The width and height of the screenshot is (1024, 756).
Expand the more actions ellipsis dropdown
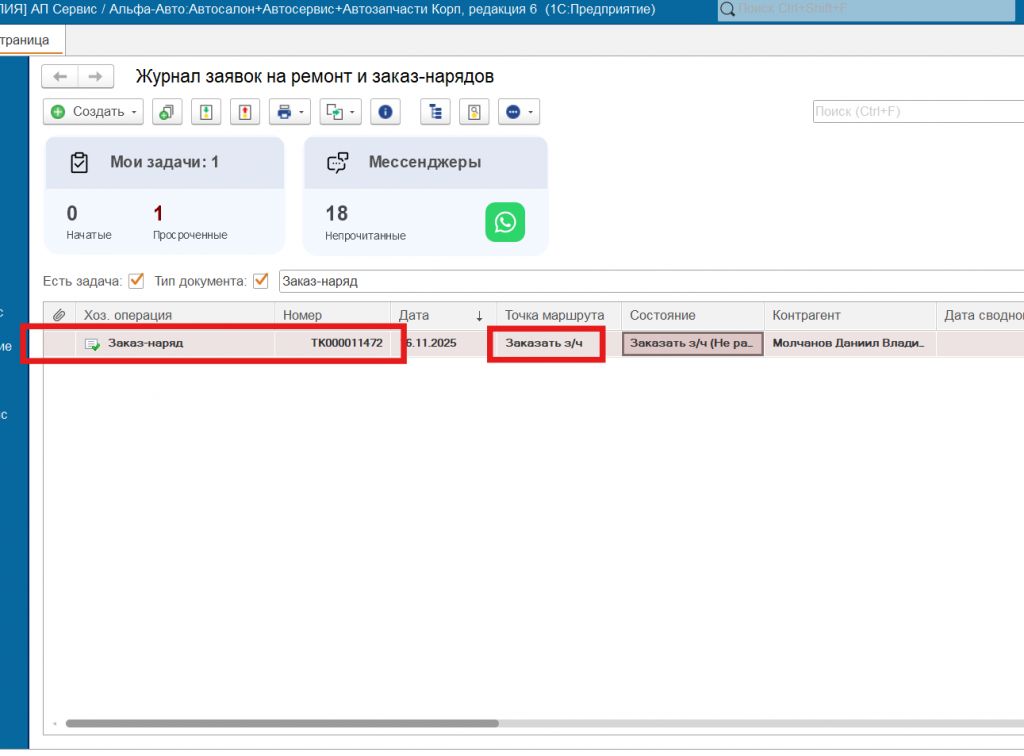pos(518,112)
